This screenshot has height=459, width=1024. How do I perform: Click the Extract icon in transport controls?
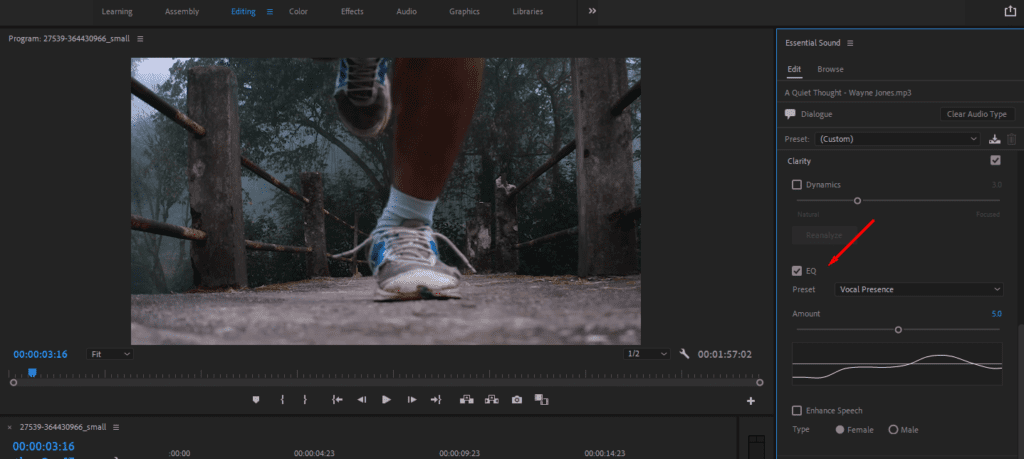492,400
